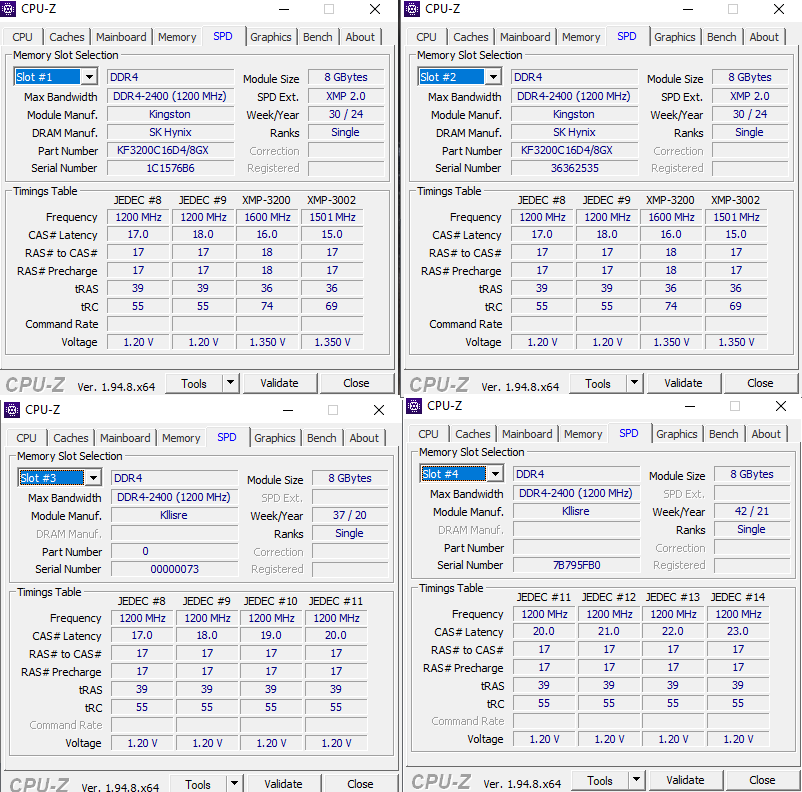Image resolution: width=802 pixels, height=792 pixels.
Task: Open Mainboard tab in Slot #2 window
Action: [525, 37]
